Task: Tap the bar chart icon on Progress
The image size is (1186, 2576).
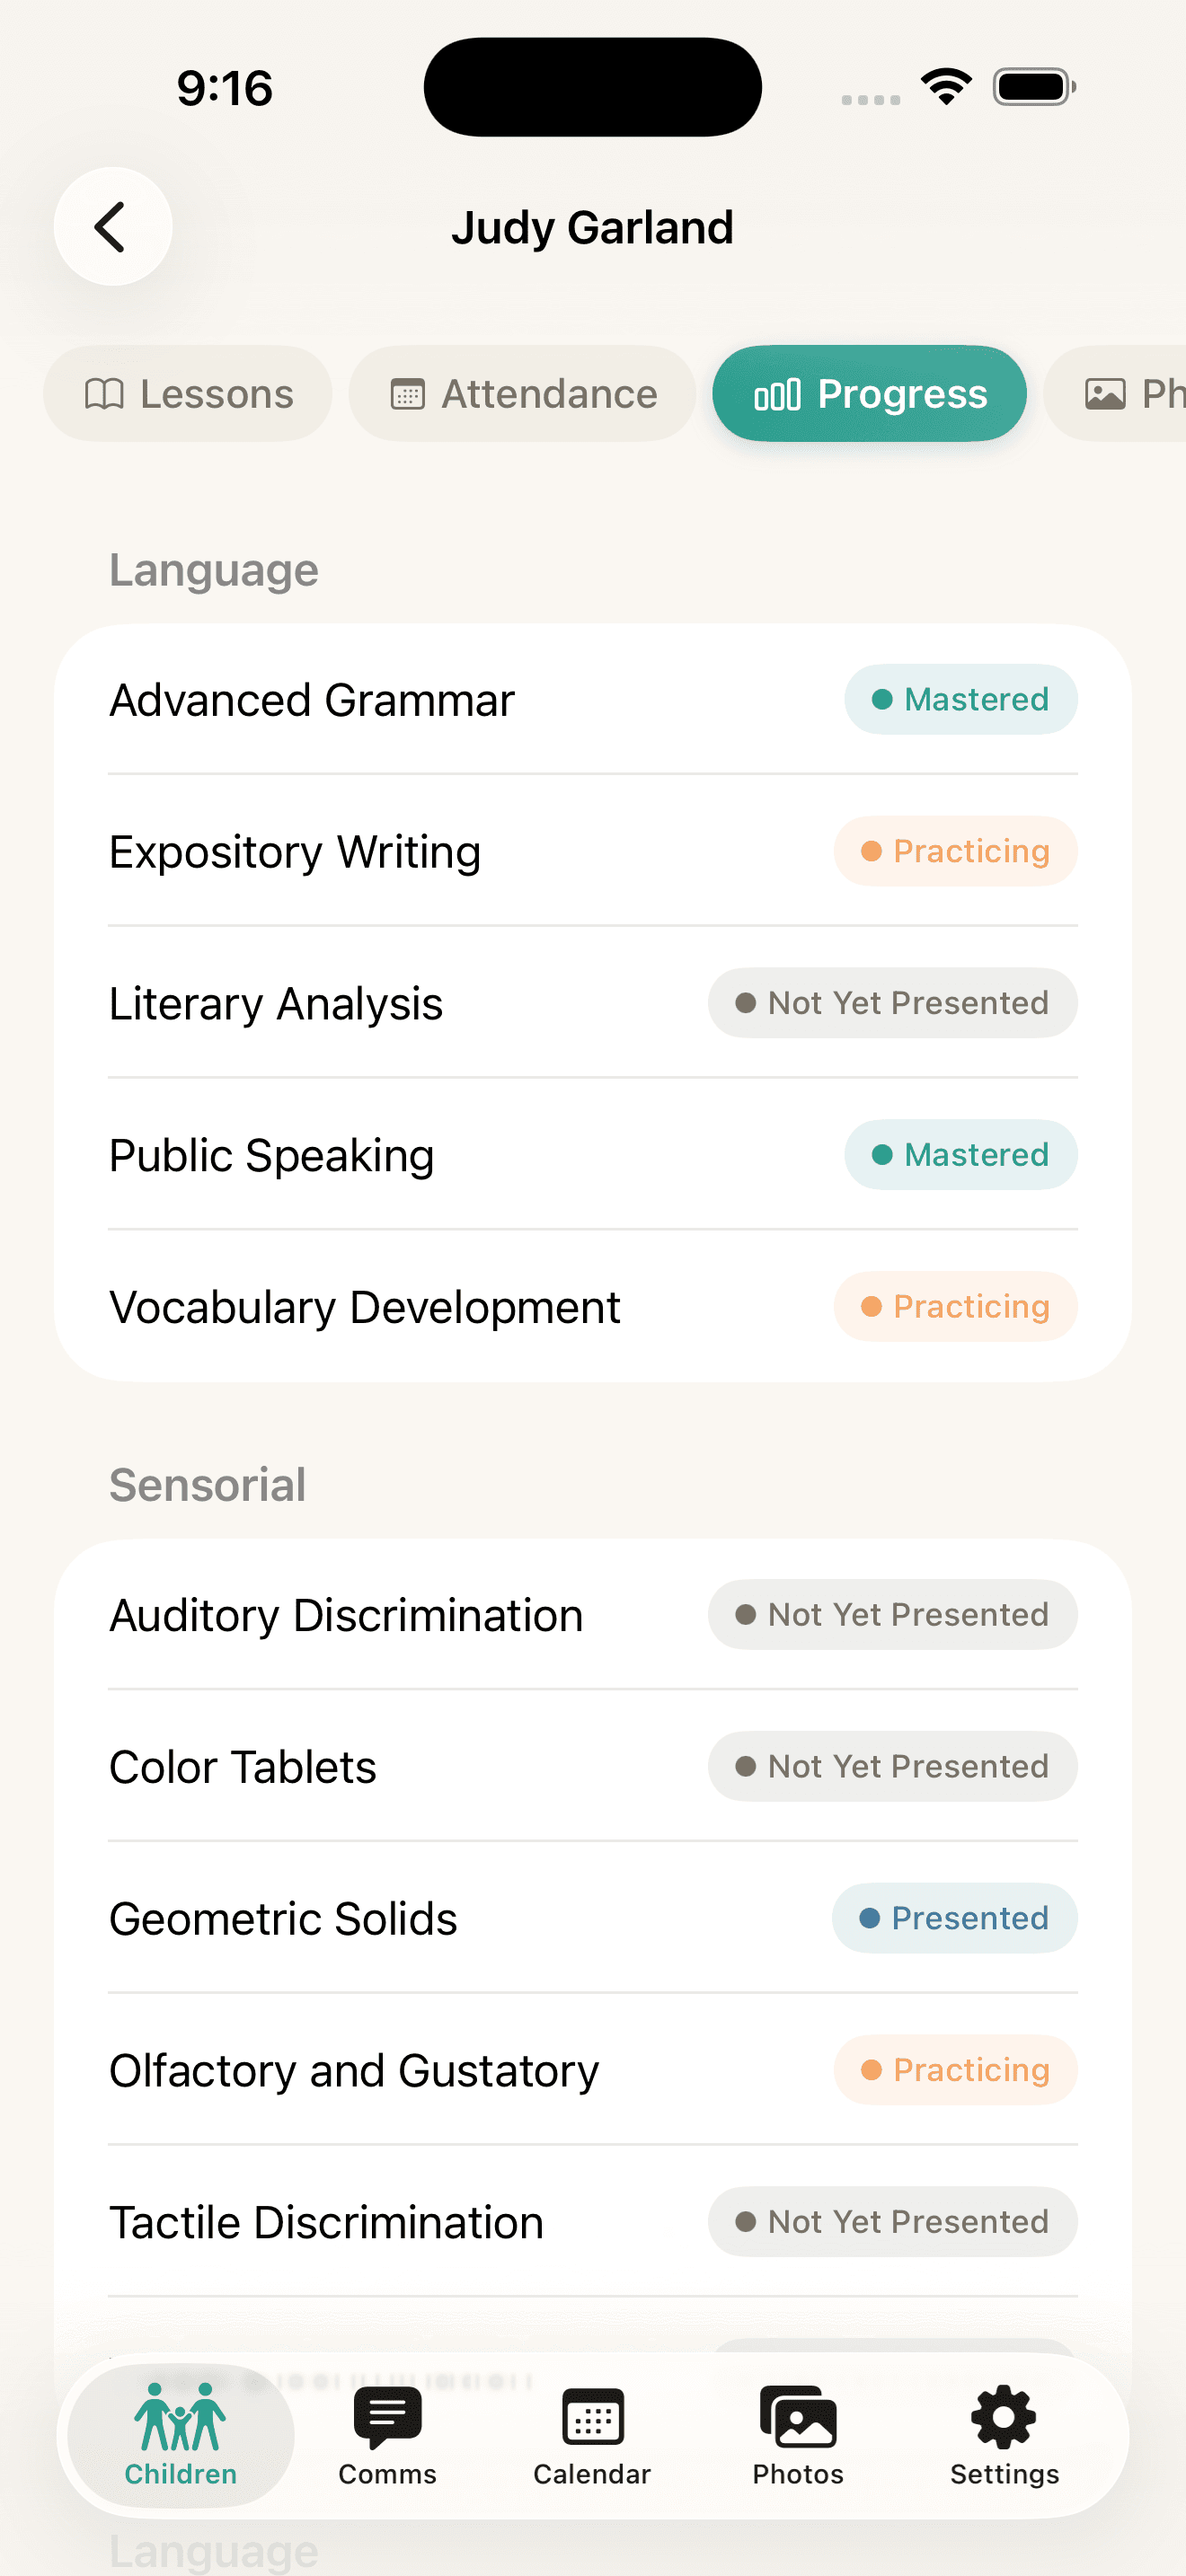Action: [777, 394]
